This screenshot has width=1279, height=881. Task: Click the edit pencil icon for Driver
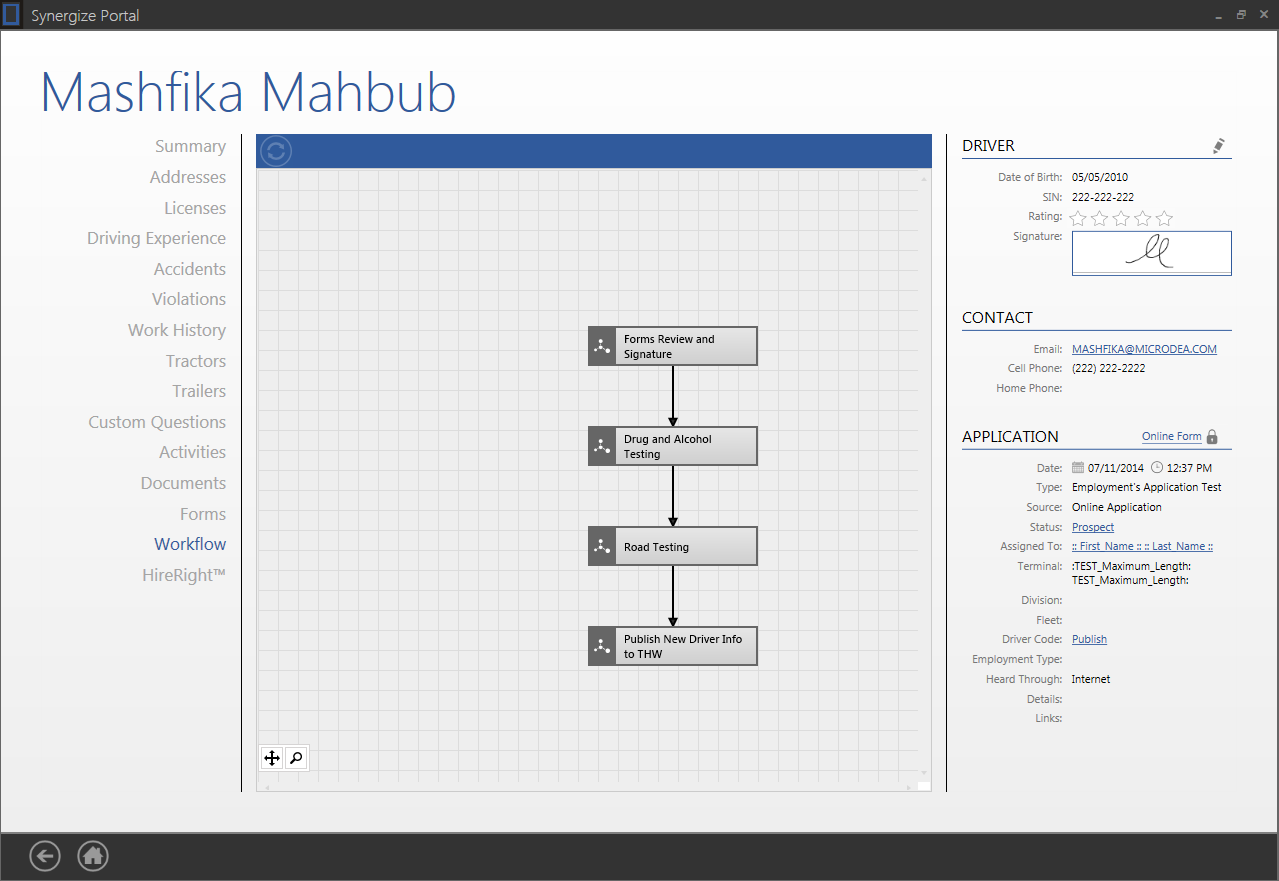1218,146
